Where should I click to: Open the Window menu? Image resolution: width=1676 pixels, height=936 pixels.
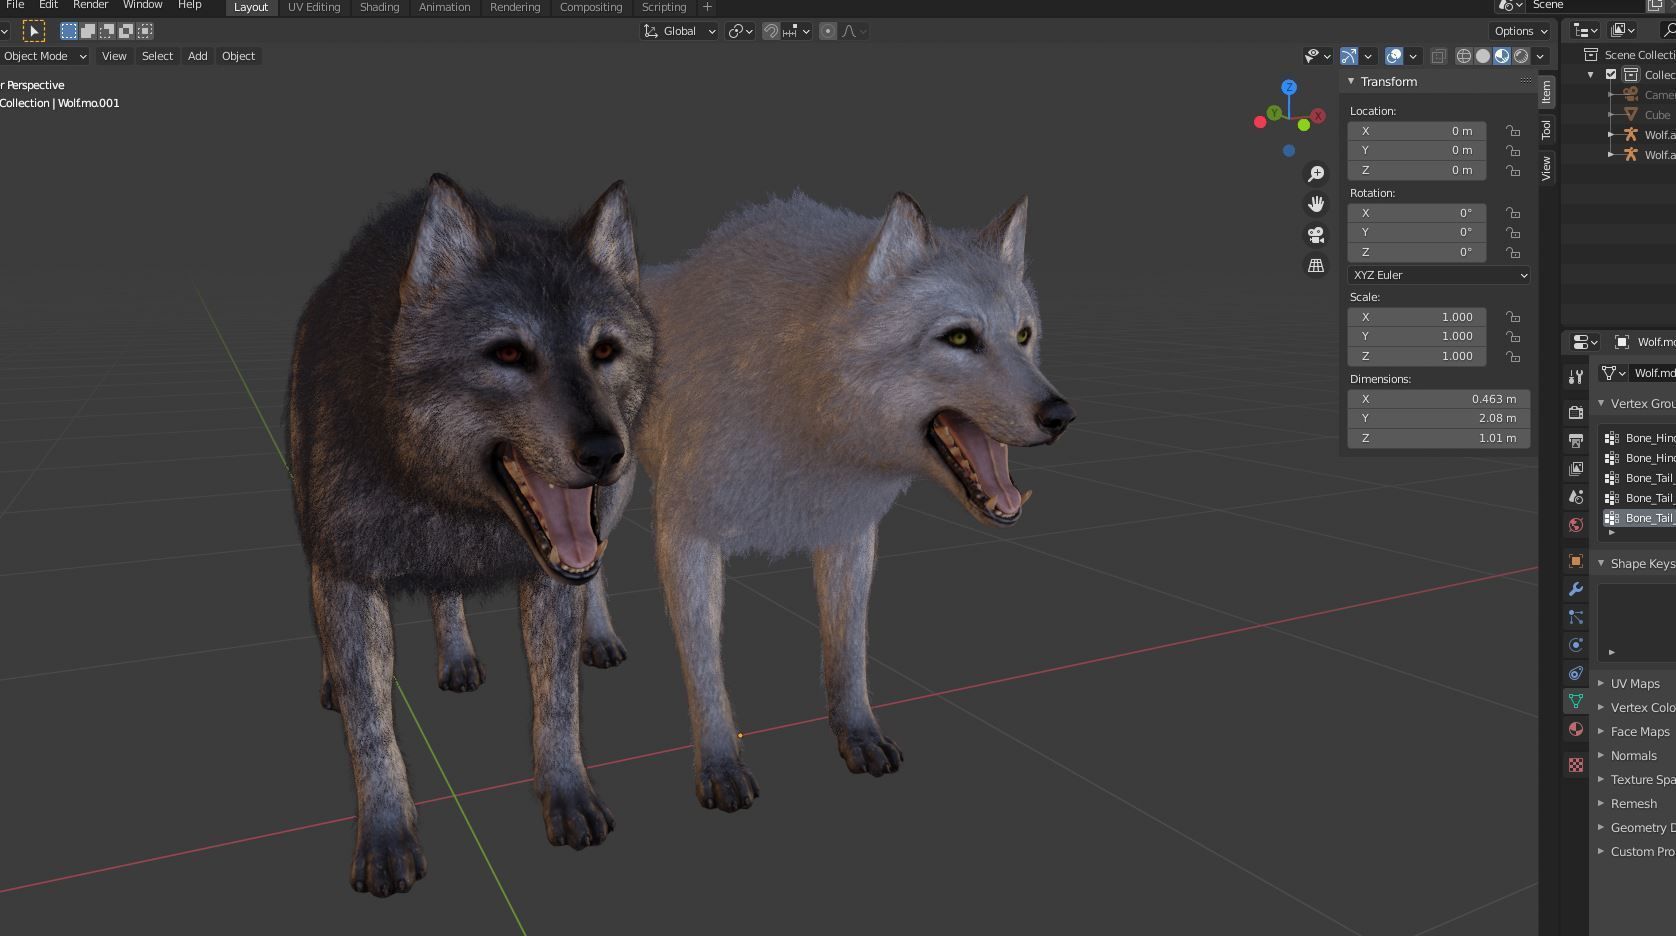click(x=142, y=5)
